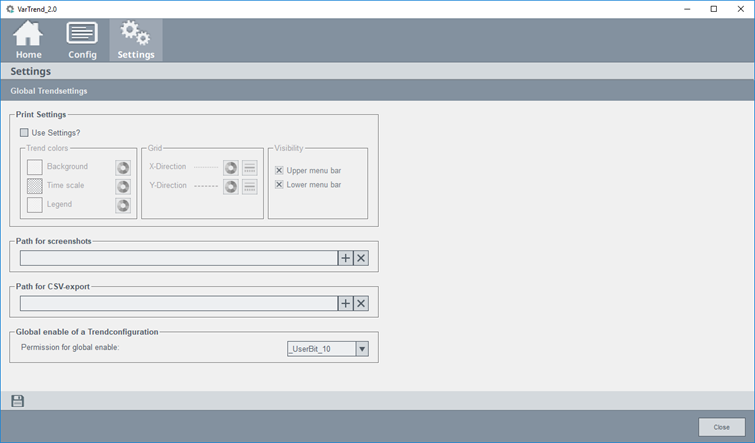This screenshot has width=755, height=443.
Task: Enable the Use Settings? checkbox
Action: [x=24, y=132]
